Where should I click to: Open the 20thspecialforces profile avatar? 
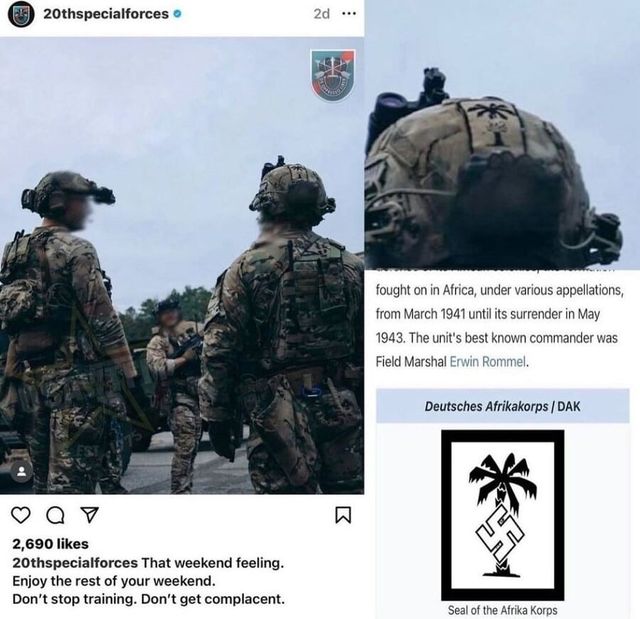click(21, 14)
